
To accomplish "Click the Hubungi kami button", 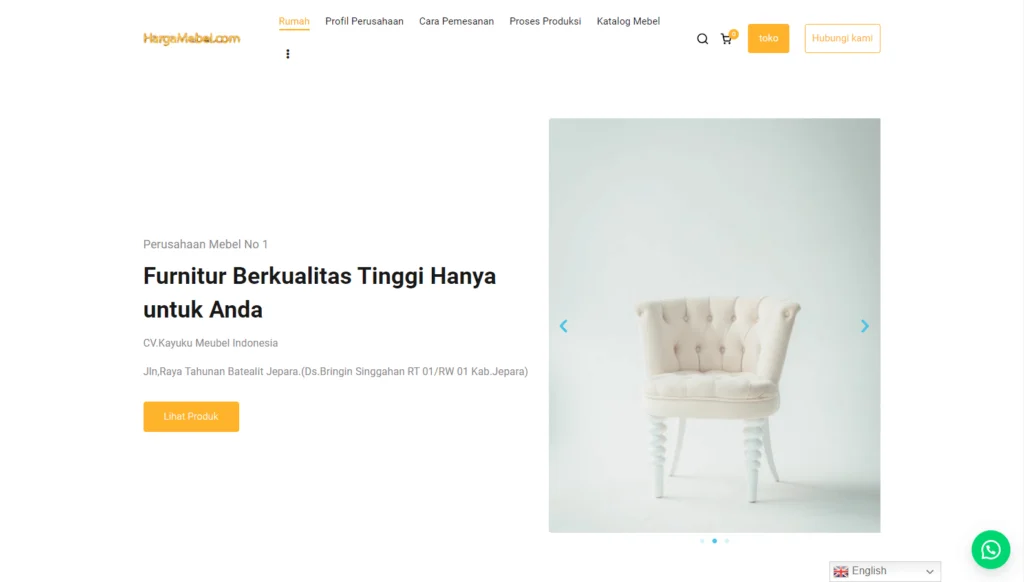I will click(842, 39).
